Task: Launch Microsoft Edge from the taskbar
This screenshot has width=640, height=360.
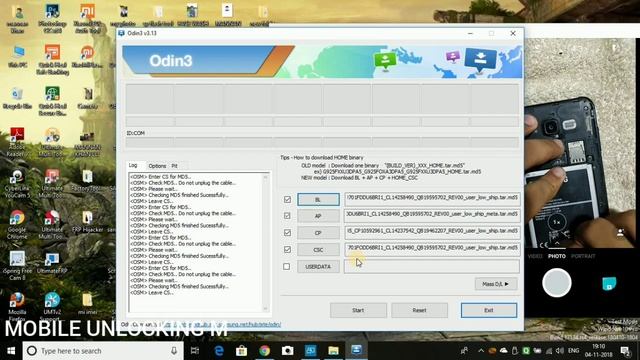Action: [x=219, y=351]
